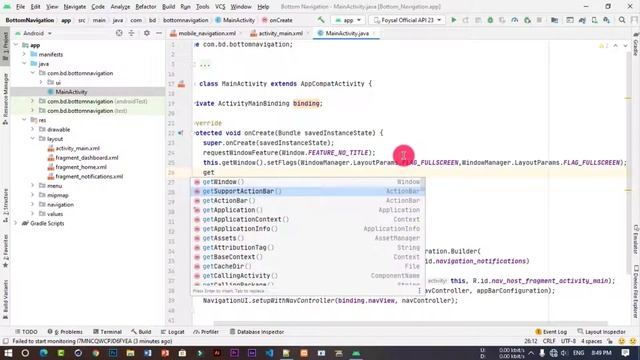This screenshot has height=360, width=640.
Task: Open the SDK Manager icon
Action: click(607, 20)
